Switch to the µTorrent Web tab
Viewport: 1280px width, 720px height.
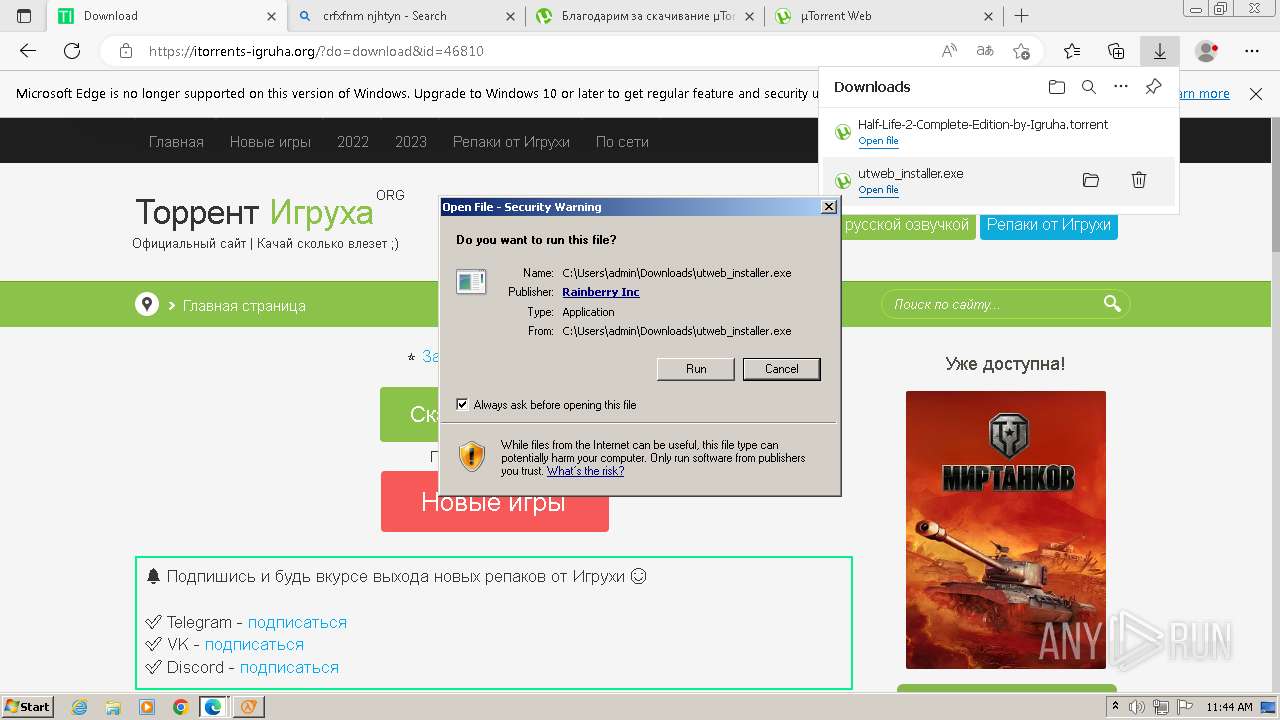pos(885,16)
